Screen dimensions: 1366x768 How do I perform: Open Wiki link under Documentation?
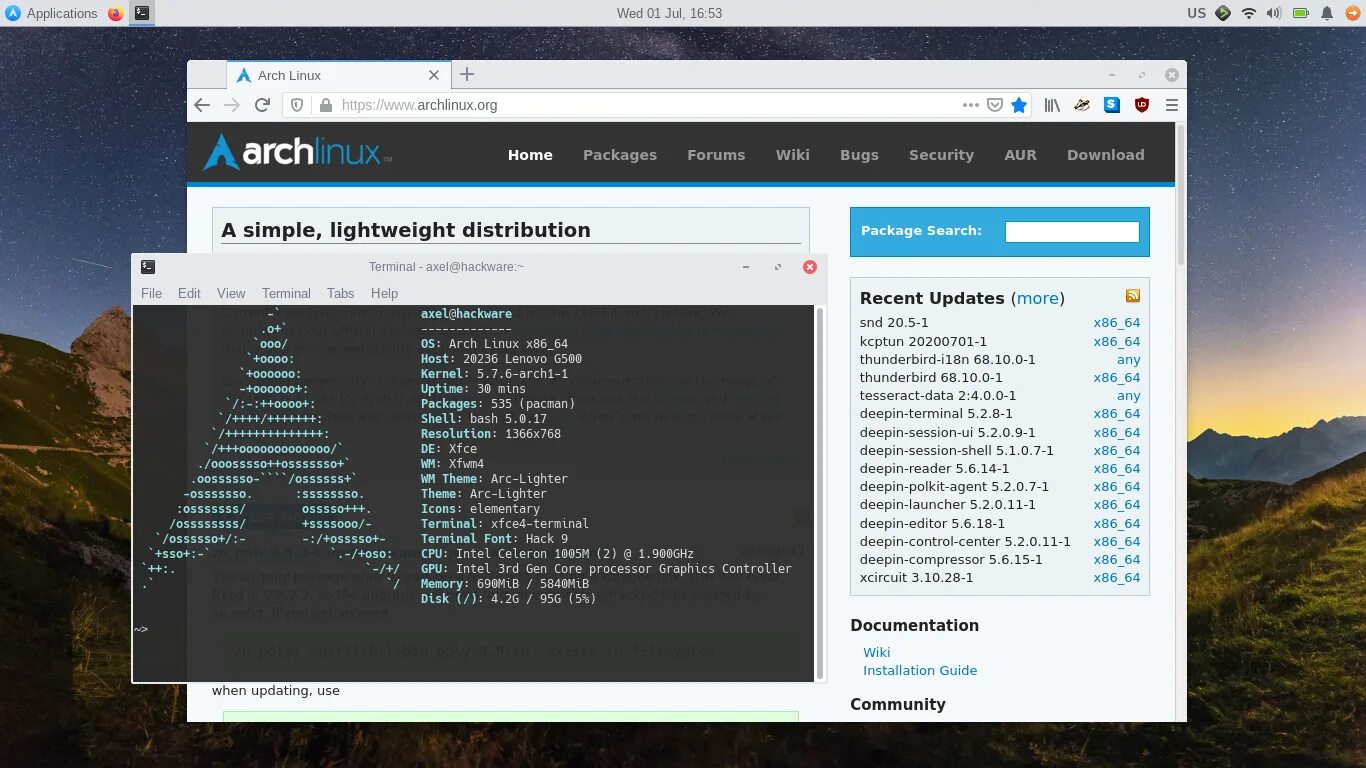click(876, 652)
